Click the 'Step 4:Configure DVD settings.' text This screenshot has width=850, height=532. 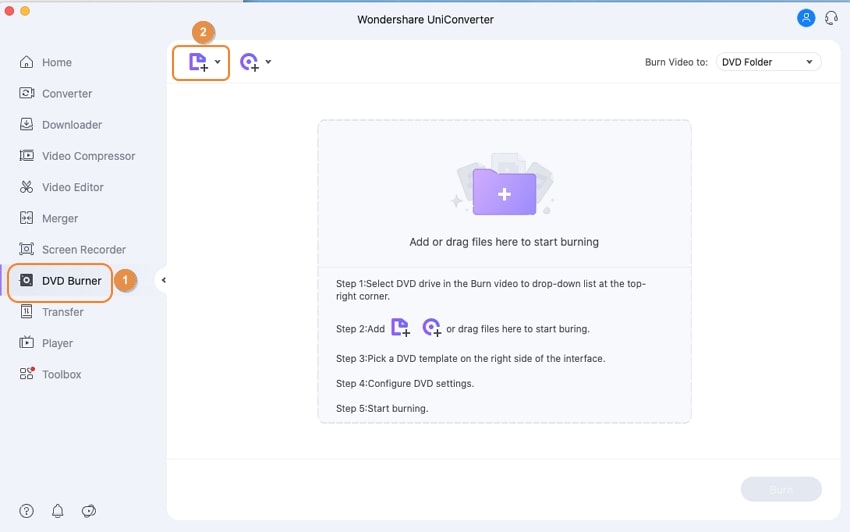tap(405, 383)
